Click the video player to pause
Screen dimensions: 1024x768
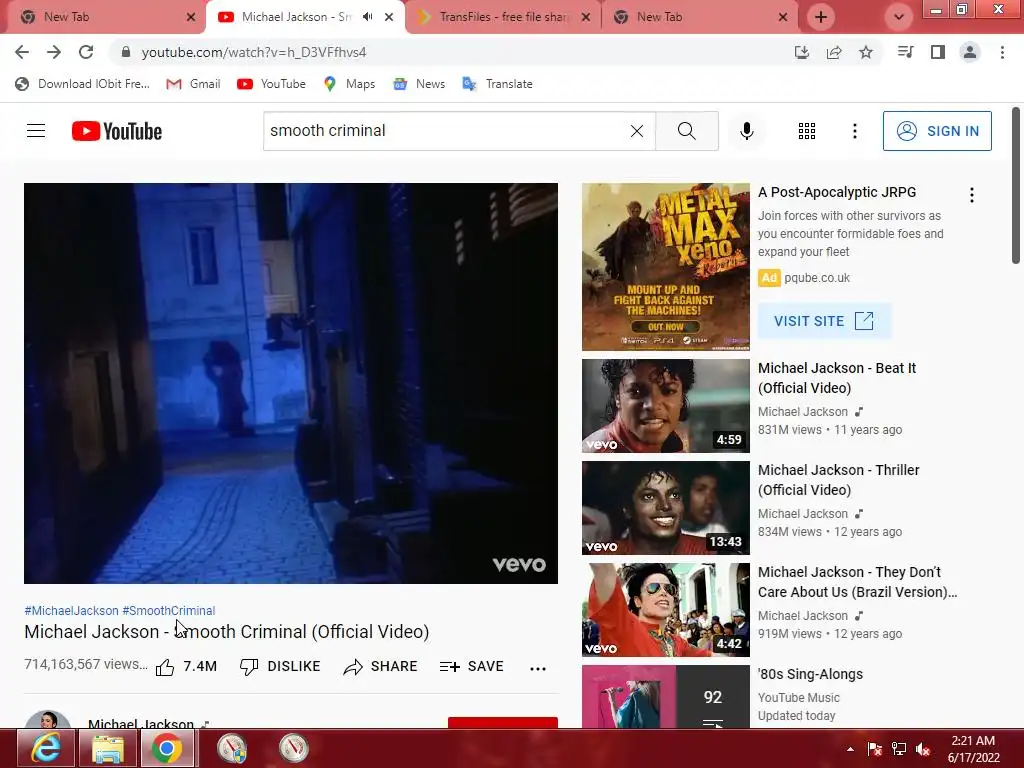click(291, 383)
